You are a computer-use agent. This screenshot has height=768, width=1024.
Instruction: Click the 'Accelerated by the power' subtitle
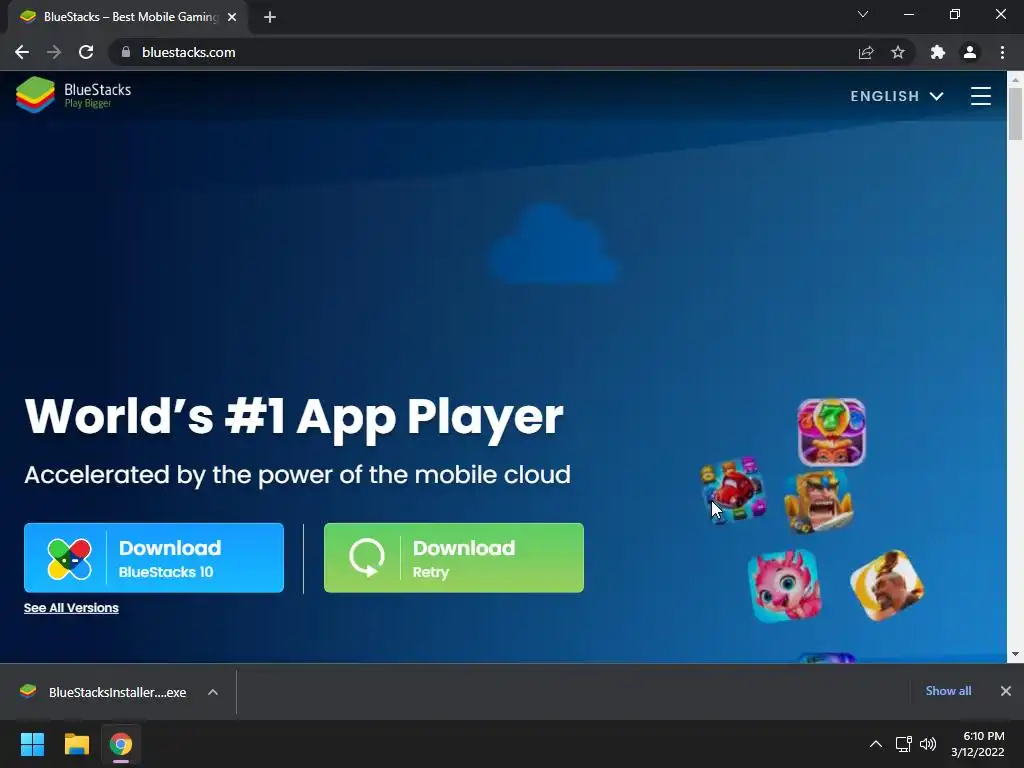click(297, 475)
